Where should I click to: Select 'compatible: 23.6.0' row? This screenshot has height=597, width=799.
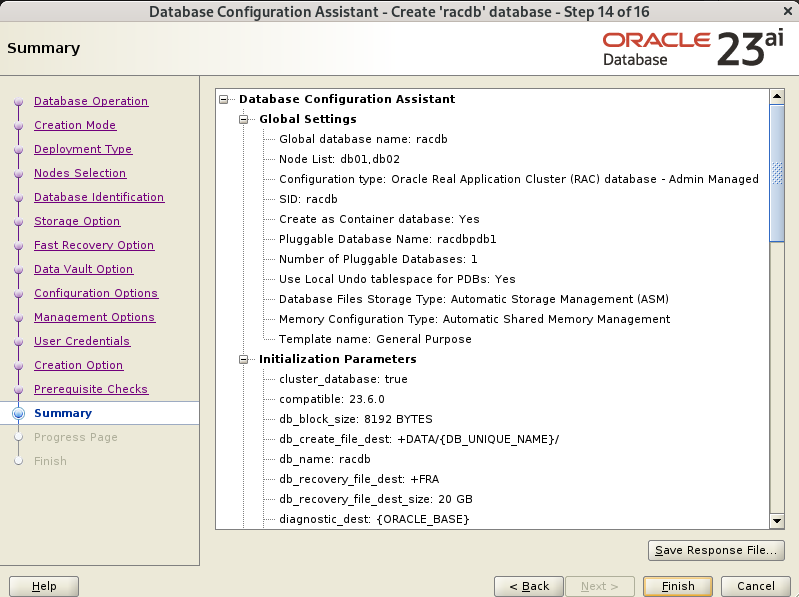332,399
